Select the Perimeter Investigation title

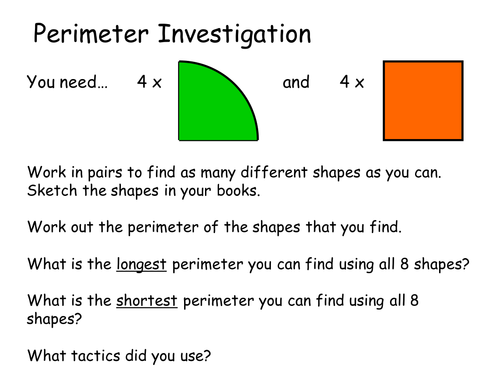172,35
